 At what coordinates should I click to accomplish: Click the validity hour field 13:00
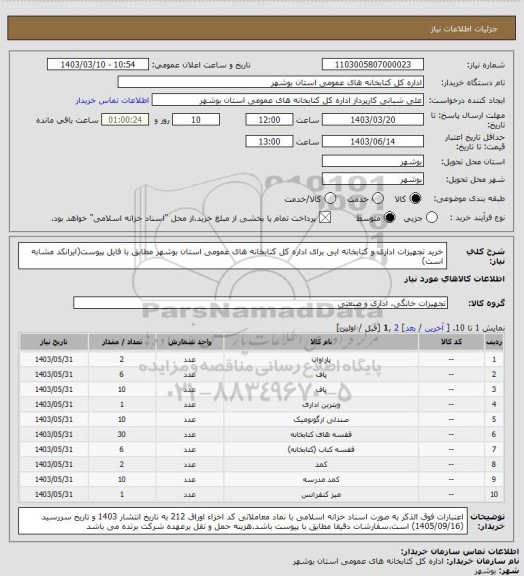pos(269,141)
